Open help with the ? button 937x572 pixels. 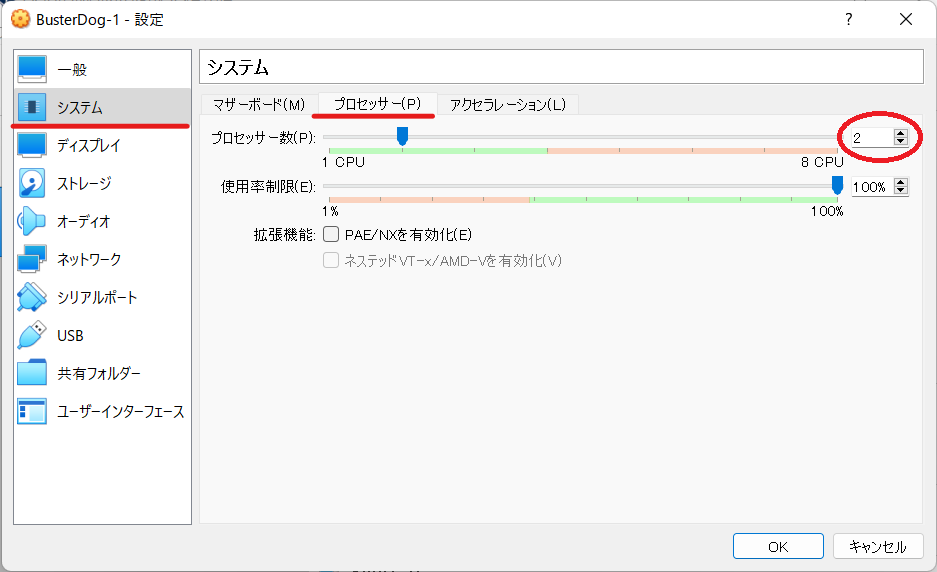[849, 19]
